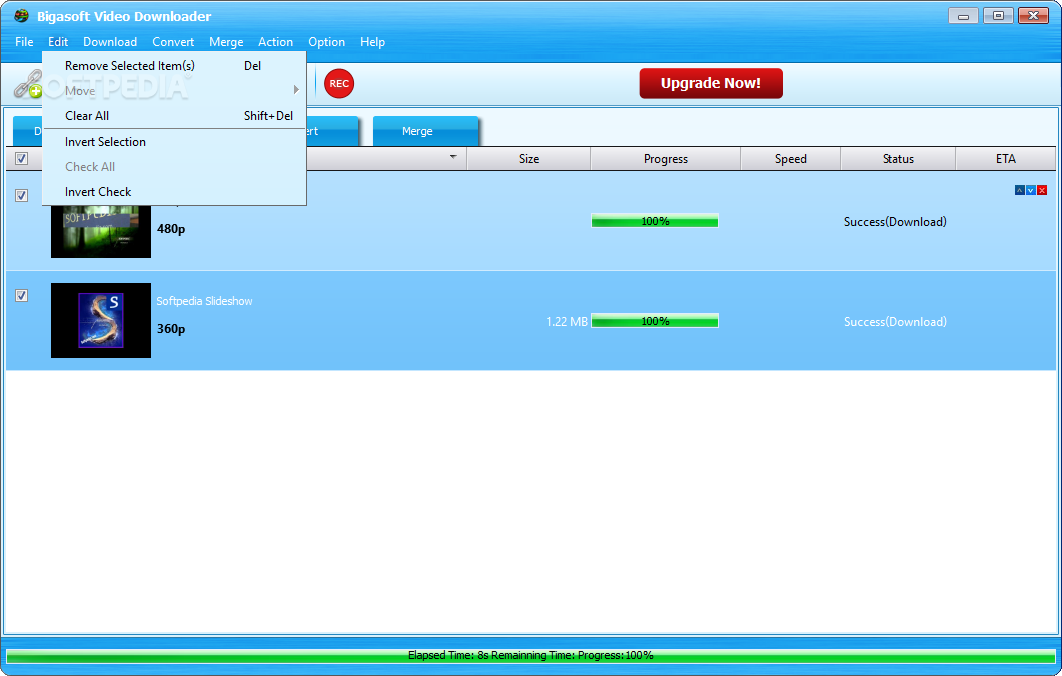Open the Merge menu in menu bar
This screenshot has width=1062, height=676.
pyautogui.click(x=226, y=42)
